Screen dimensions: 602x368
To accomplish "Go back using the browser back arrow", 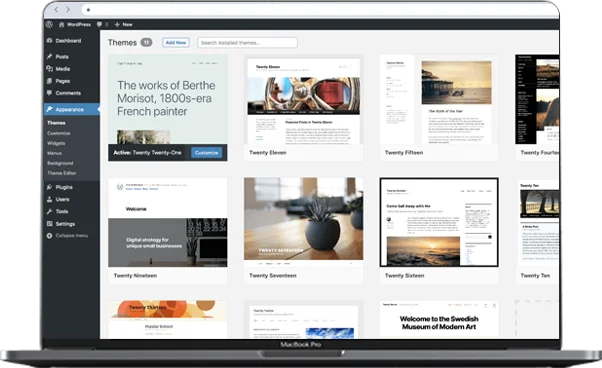I will pyautogui.click(x=56, y=10).
